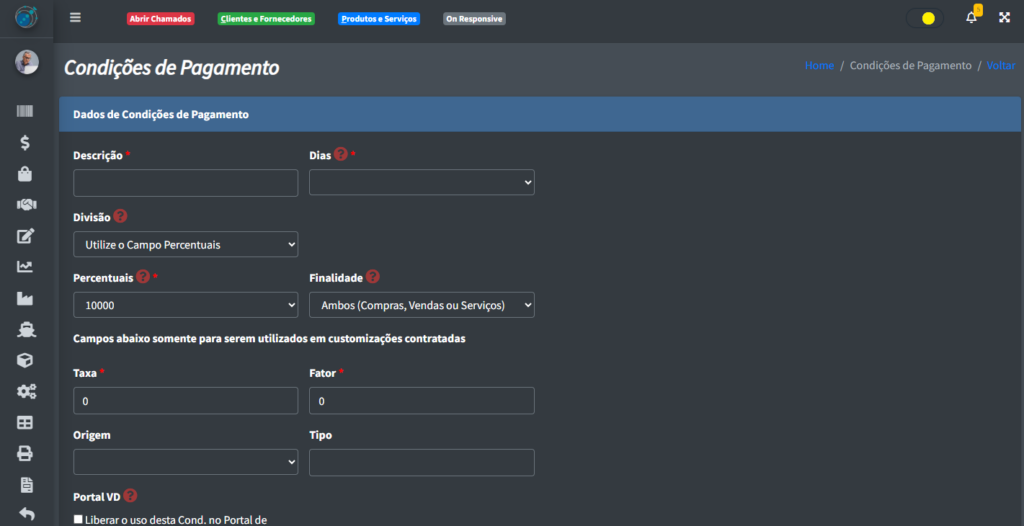Click into the Descrição text field
The height and width of the screenshot is (526, 1024).
[x=185, y=183]
